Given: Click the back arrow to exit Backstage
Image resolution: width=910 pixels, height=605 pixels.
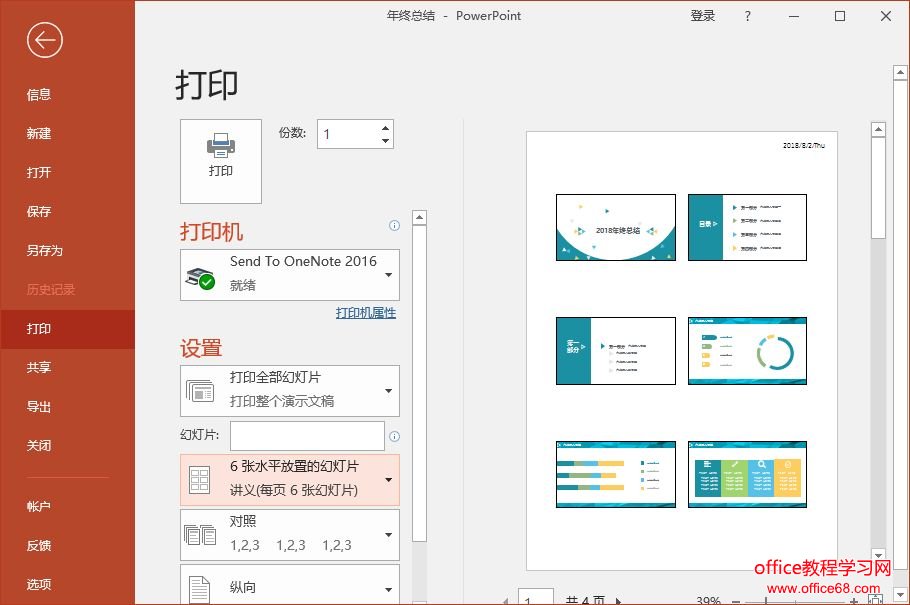Looking at the screenshot, I should coord(45,40).
